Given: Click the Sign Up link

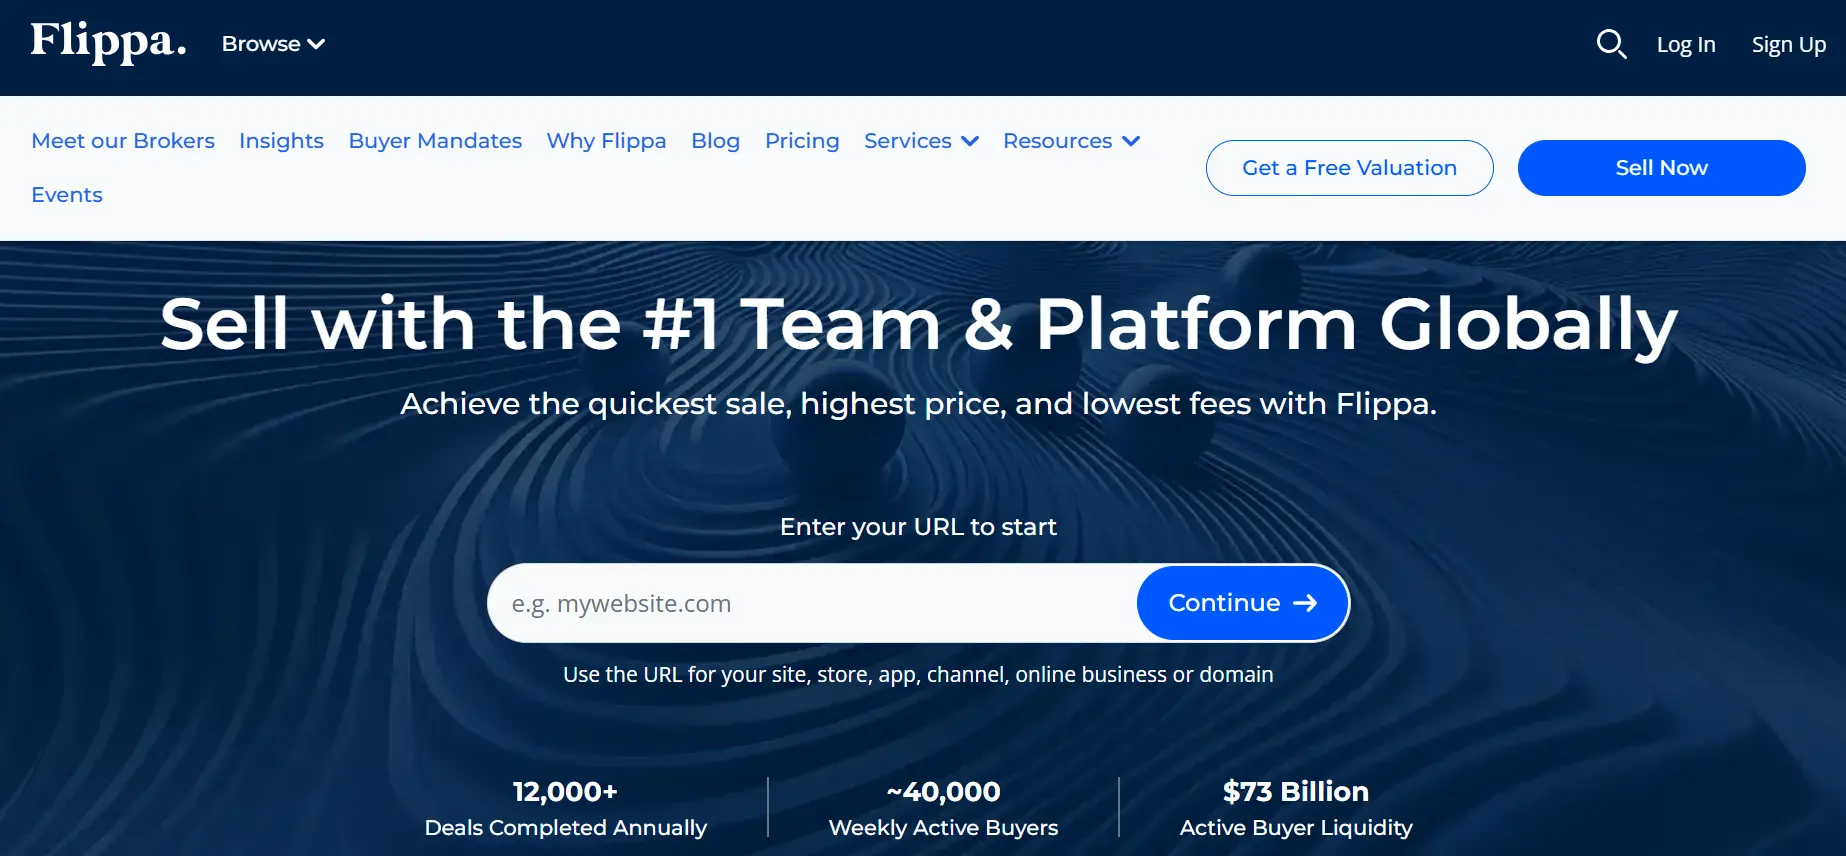Looking at the screenshot, I should click(x=1789, y=45).
